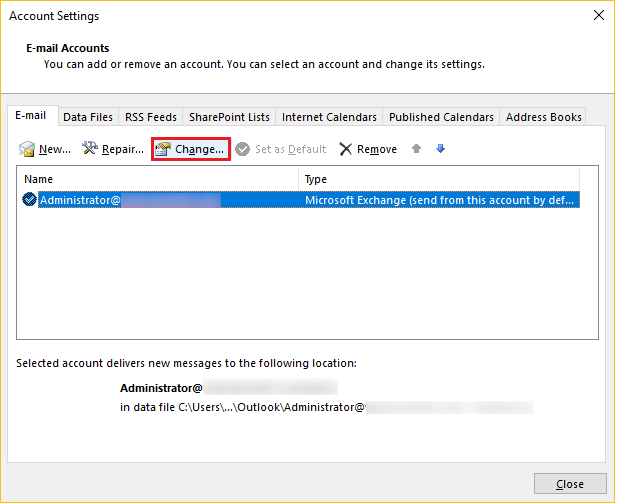The width and height of the screenshot is (617, 504).
Task: Open the E-mail tab
Action: (x=33, y=115)
